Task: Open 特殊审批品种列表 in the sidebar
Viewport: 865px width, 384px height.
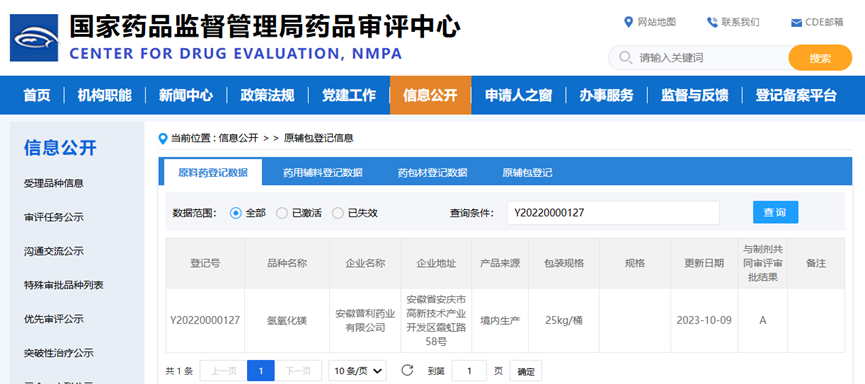Action: (x=63, y=285)
